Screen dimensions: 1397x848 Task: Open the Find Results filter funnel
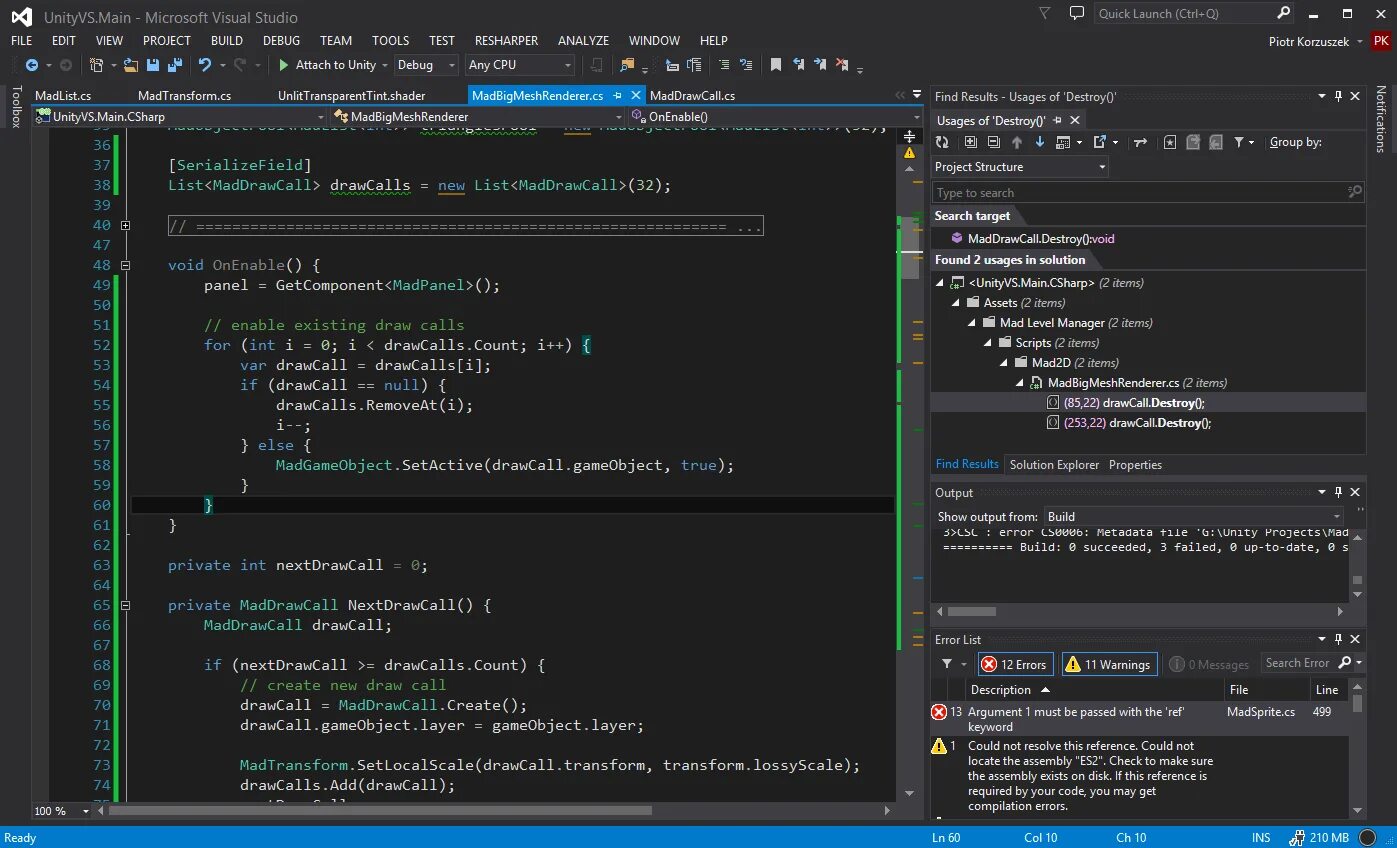click(1239, 142)
